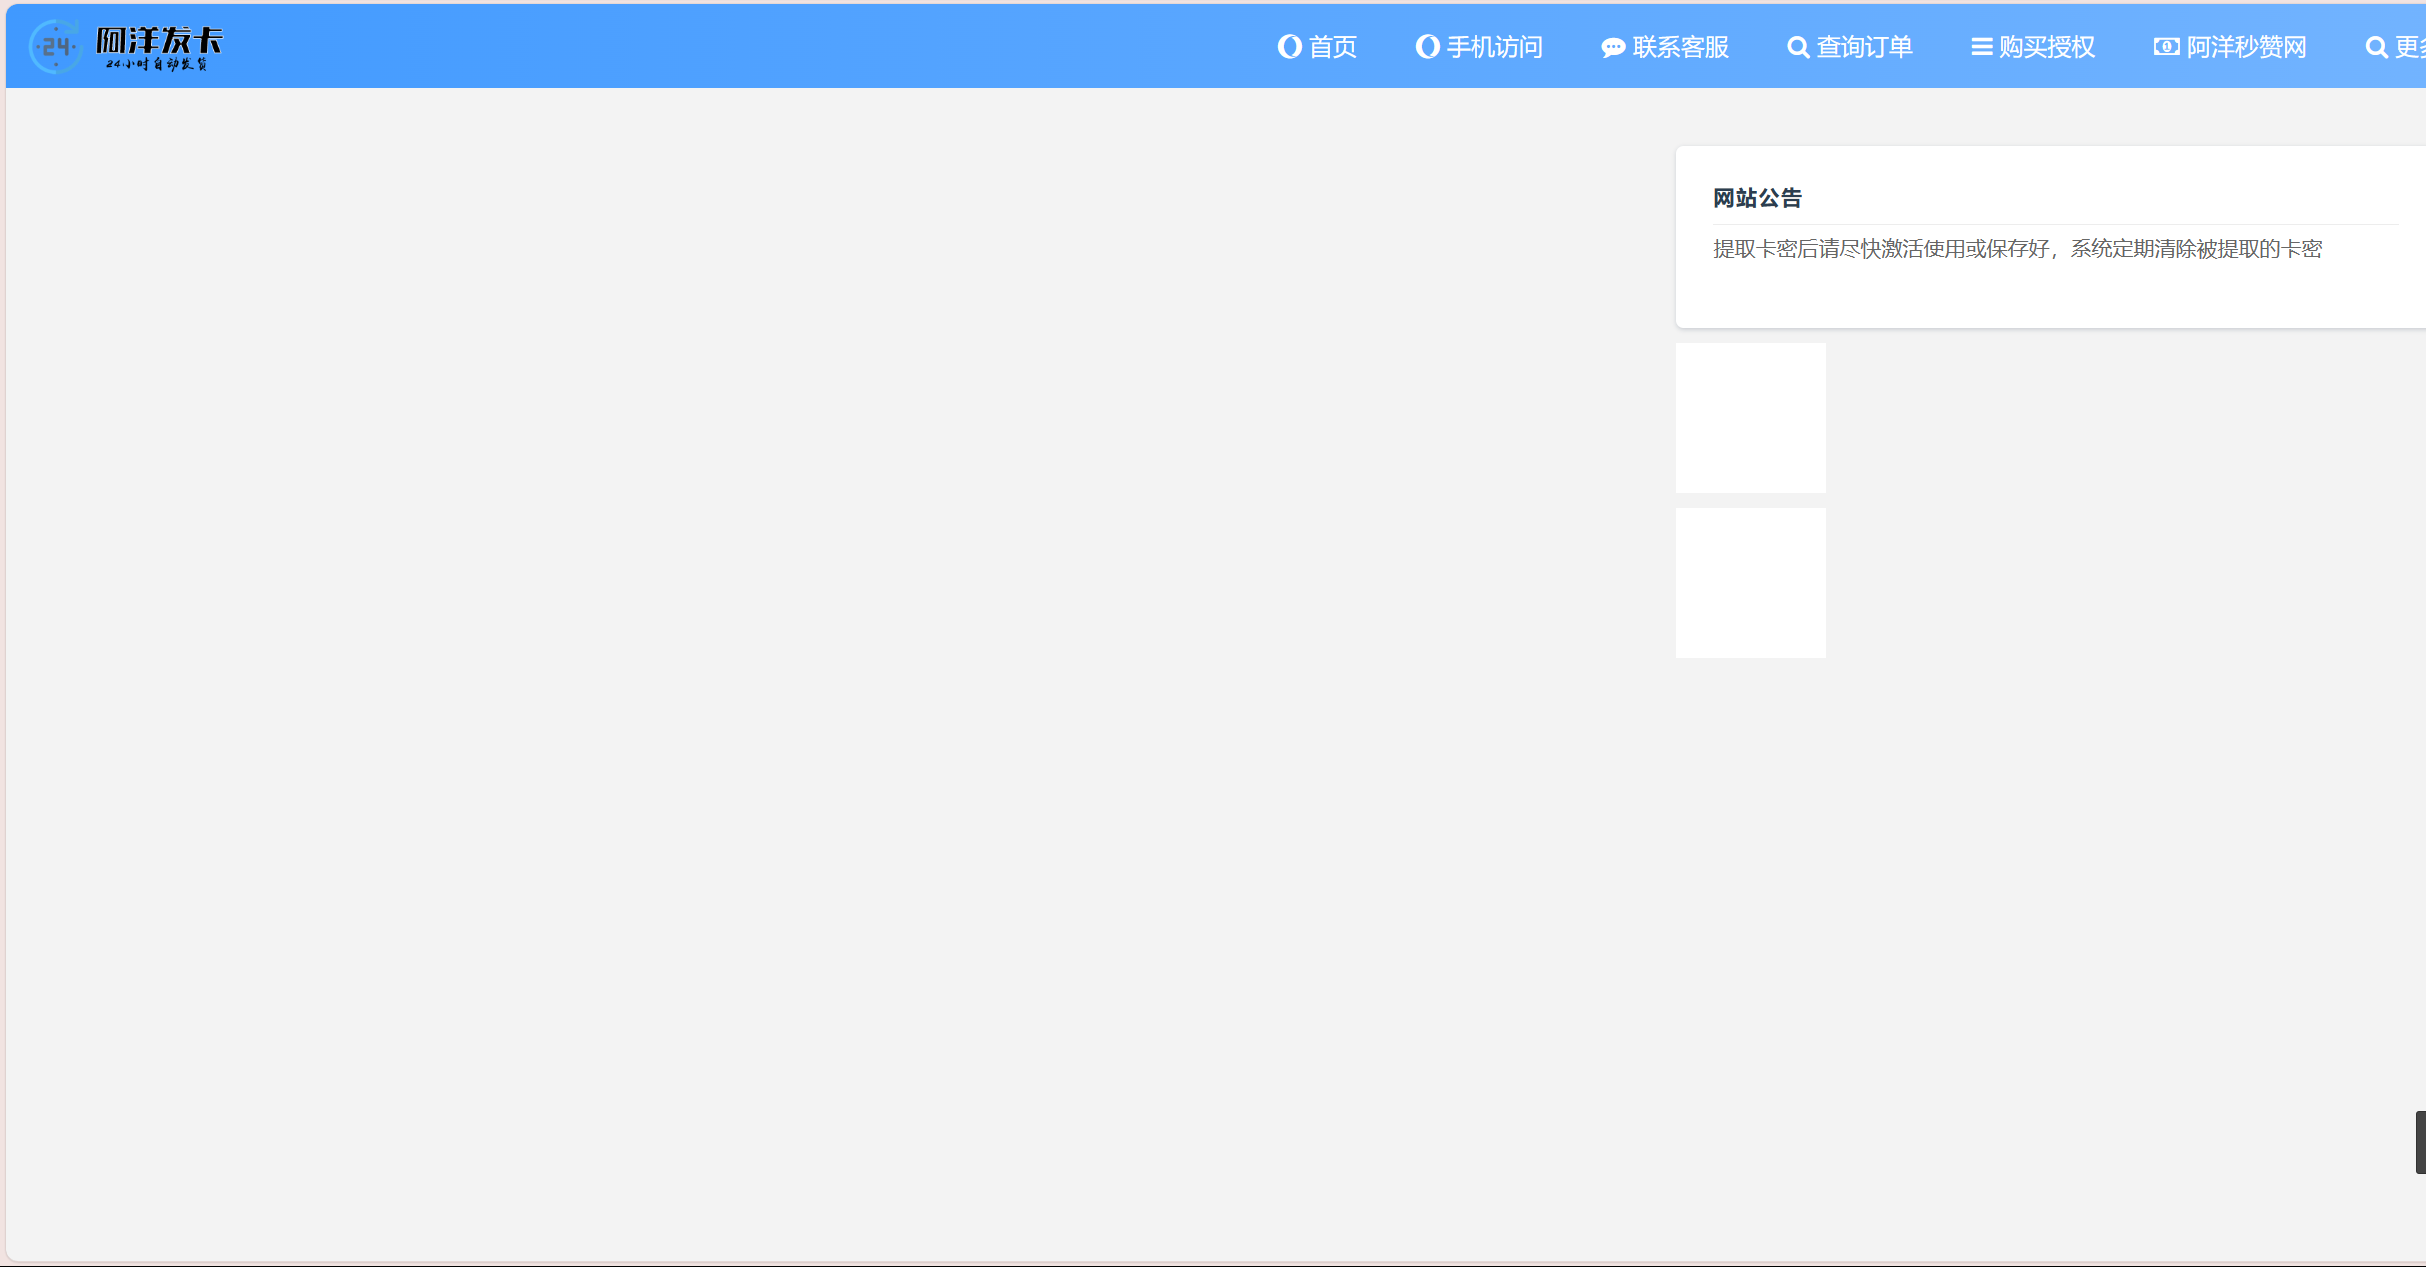Image resolution: width=2426 pixels, height=1267 pixels.
Task: Click the 首页 home circle icon
Action: [x=1288, y=46]
